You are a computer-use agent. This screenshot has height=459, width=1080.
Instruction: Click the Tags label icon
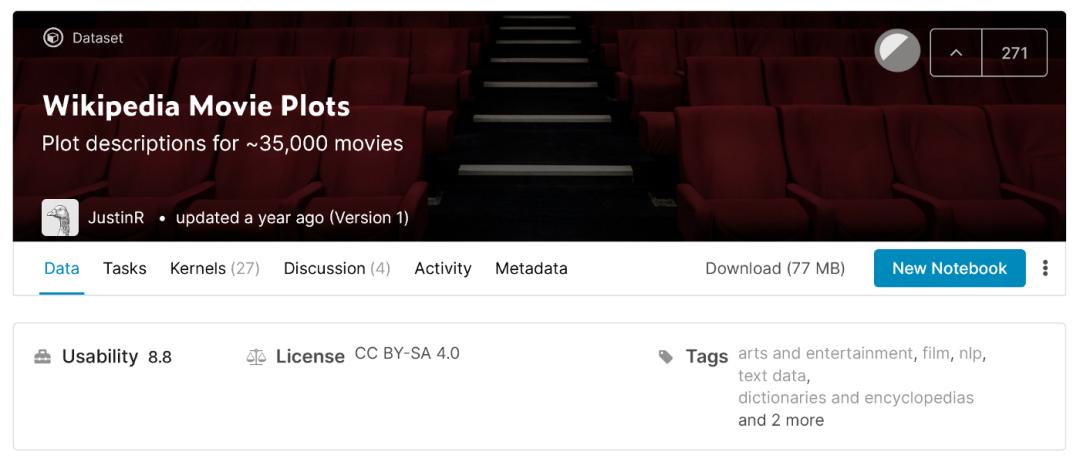(666, 357)
